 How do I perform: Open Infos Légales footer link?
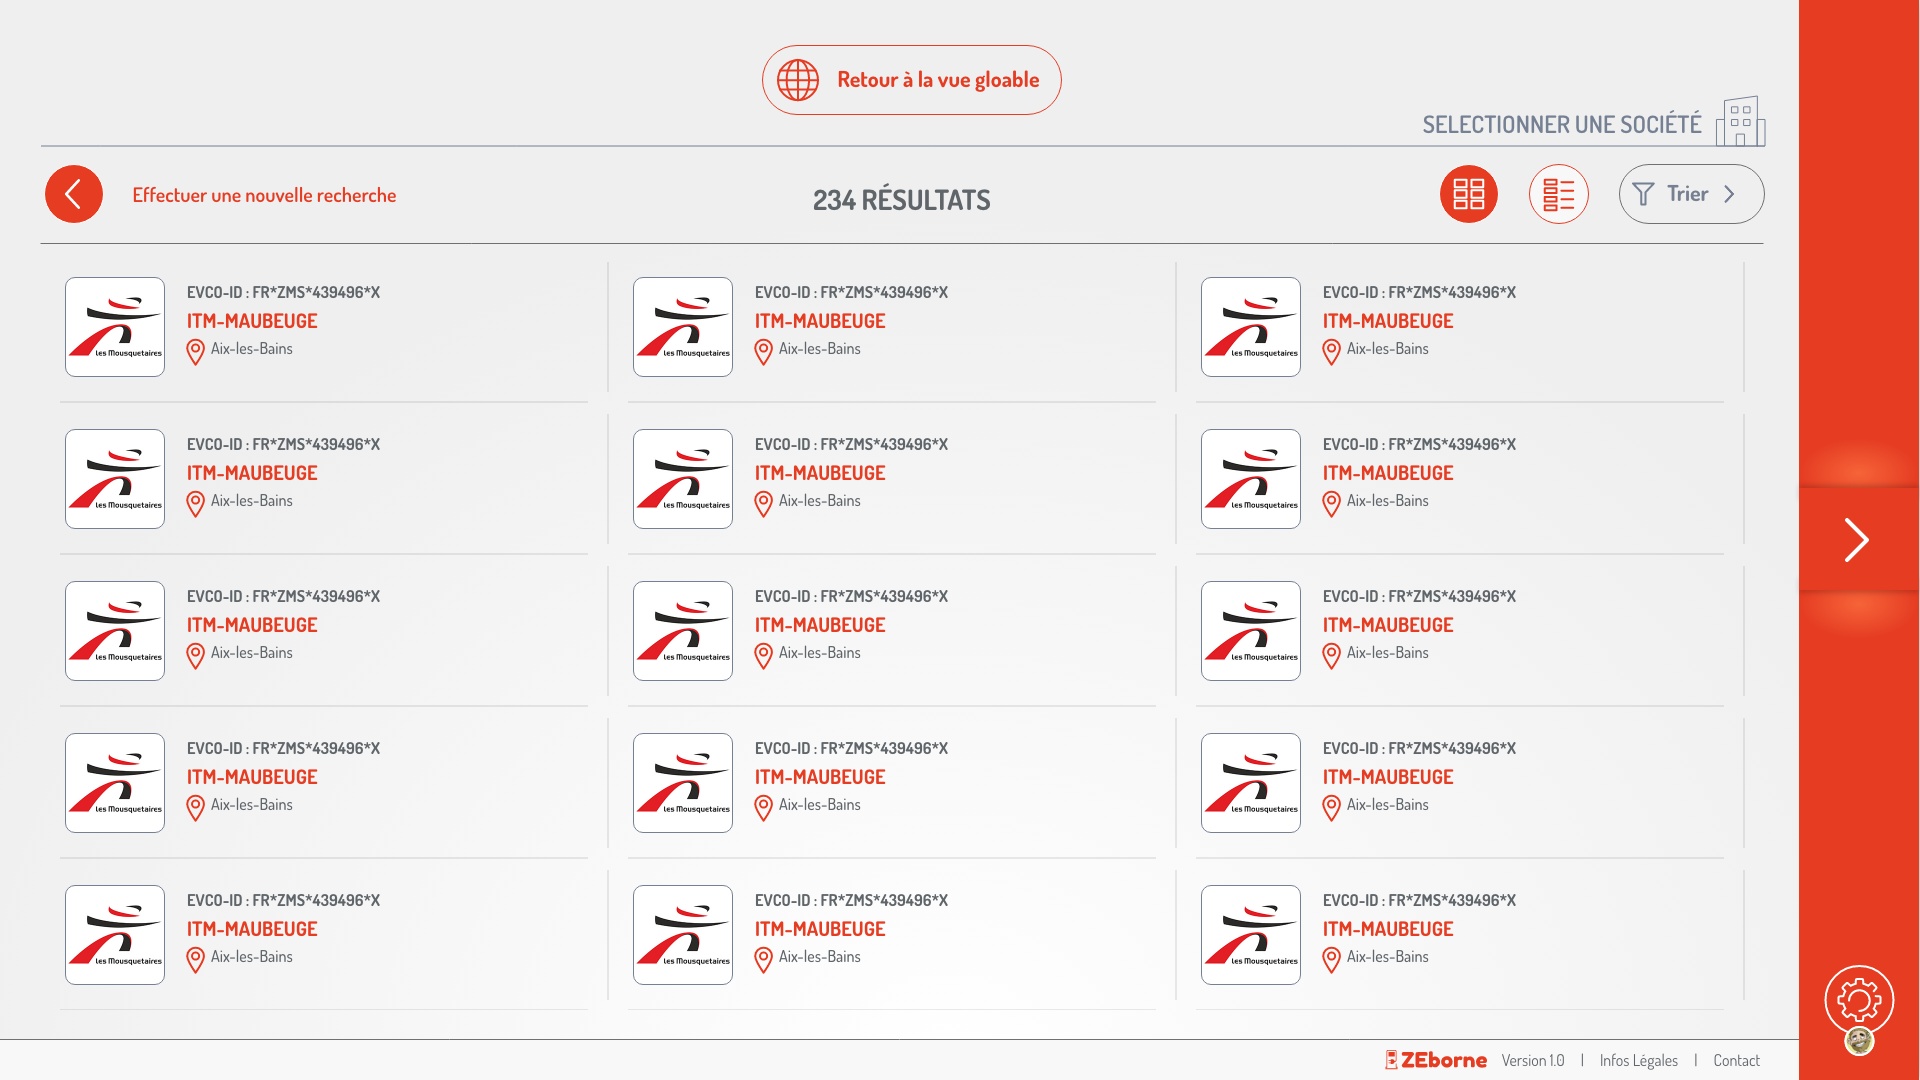[1638, 1060]
